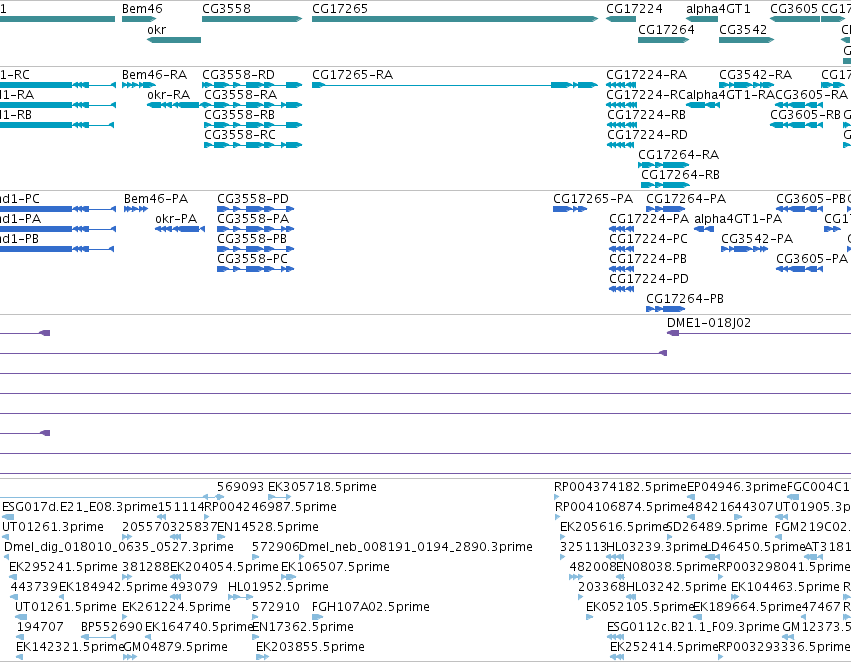This screenshot has height=662, width=851.
Task: Click the long CG17265 gene bar
Action: coord(455,19)
